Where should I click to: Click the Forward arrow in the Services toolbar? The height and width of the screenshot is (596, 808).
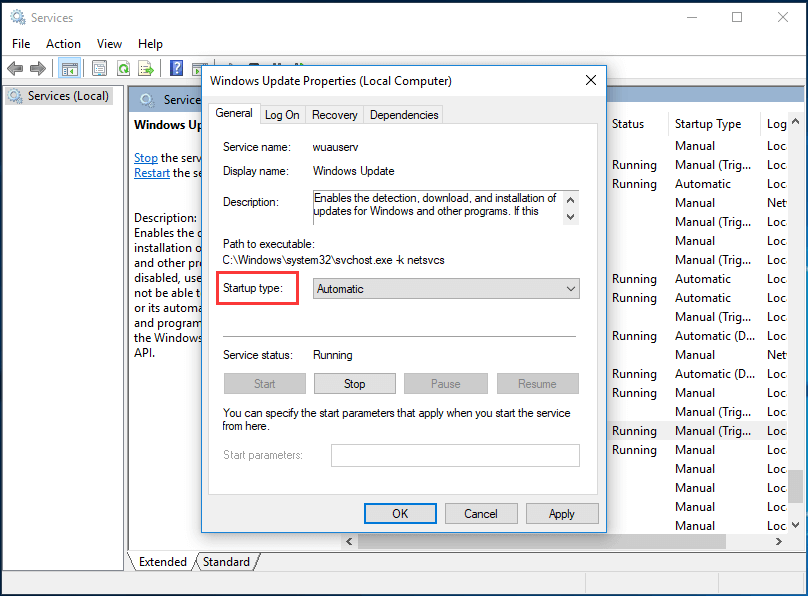tap(38, 68)
